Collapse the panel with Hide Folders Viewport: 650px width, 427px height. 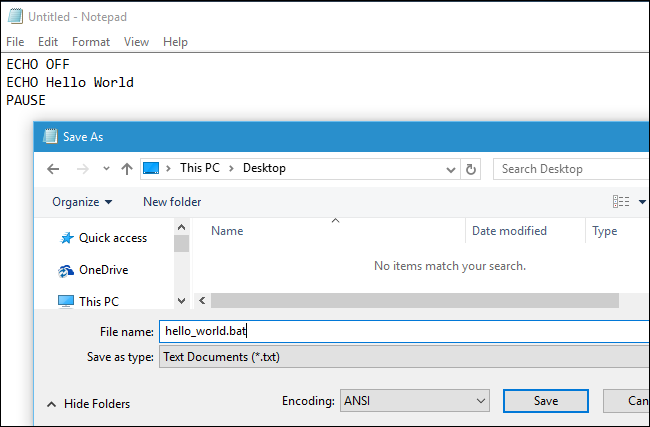[x=88, y=404]
